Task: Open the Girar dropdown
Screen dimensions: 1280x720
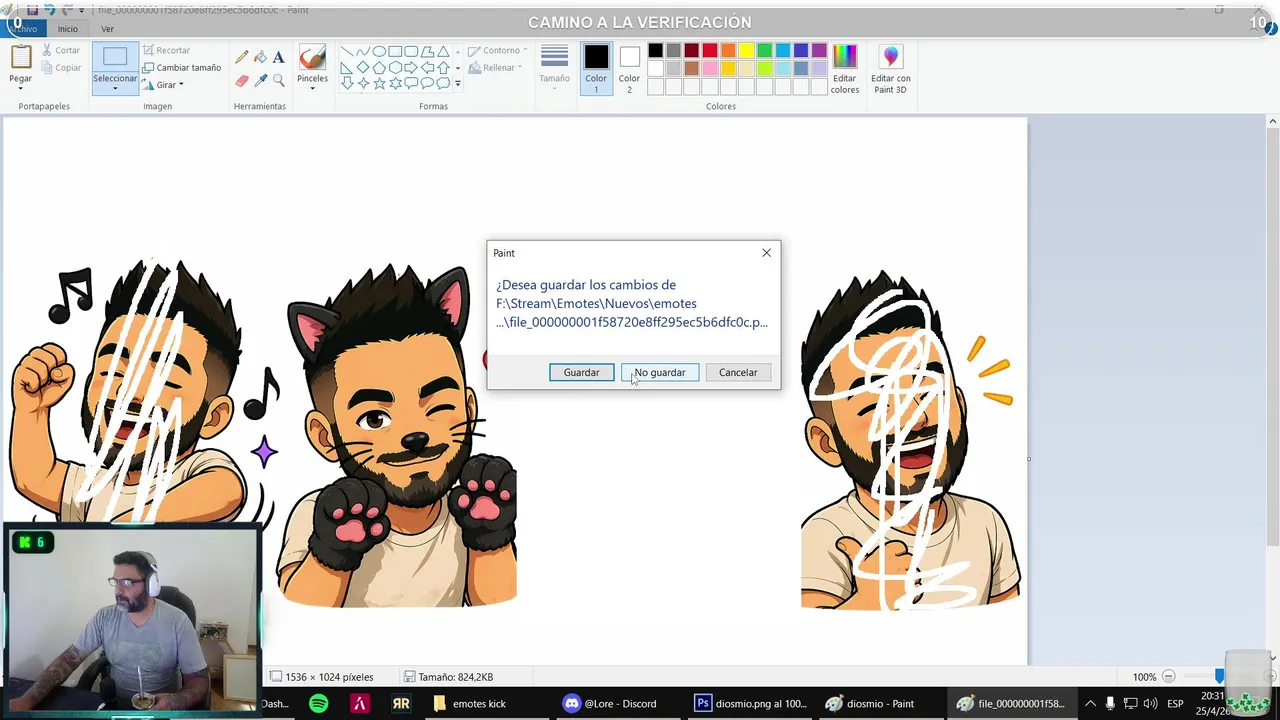Action: (163, 85)
